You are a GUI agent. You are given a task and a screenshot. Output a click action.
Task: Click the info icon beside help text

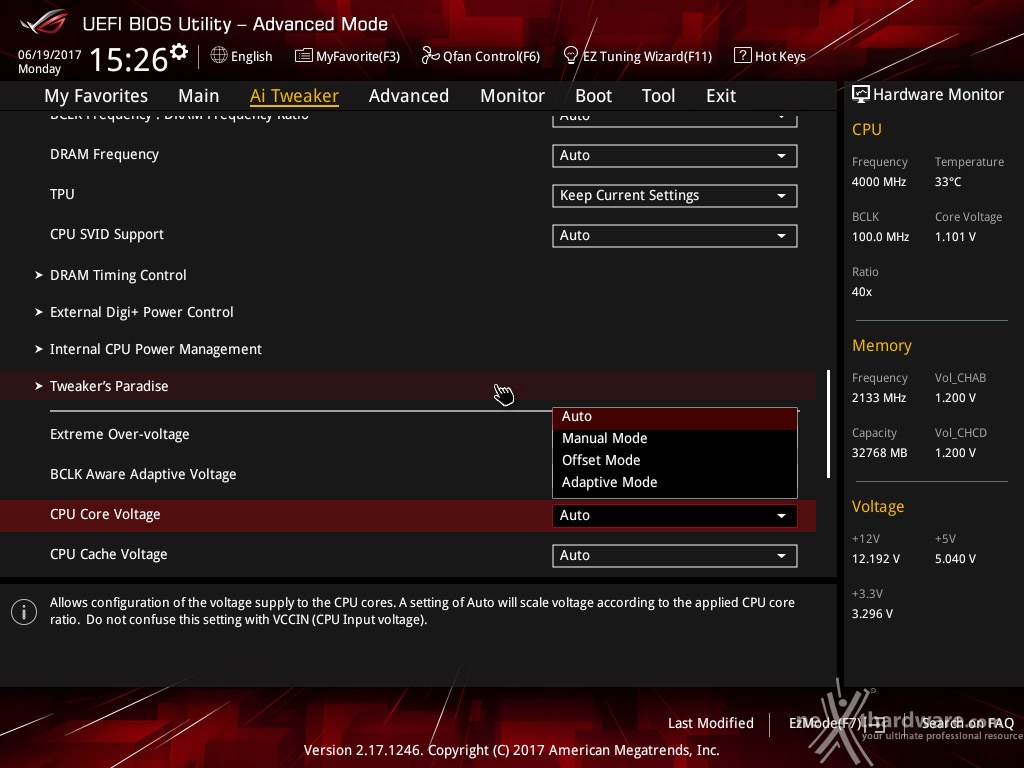point(24,612)
